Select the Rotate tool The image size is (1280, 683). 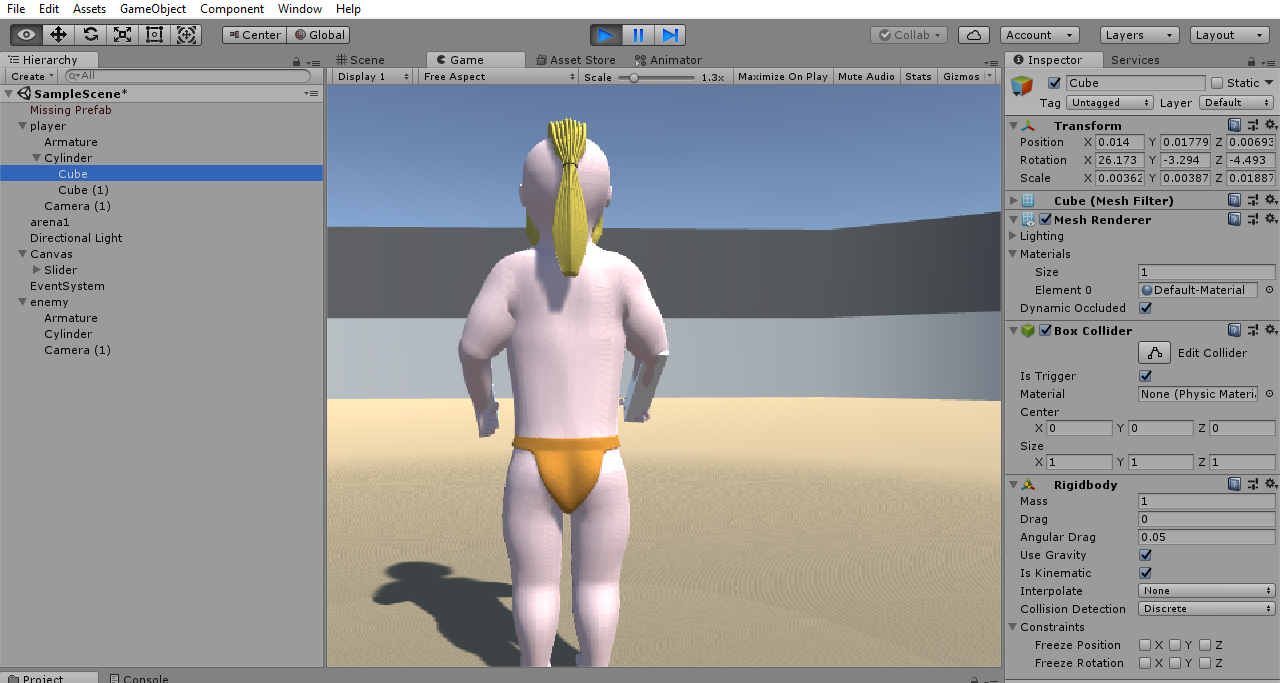tap(92, 34)
